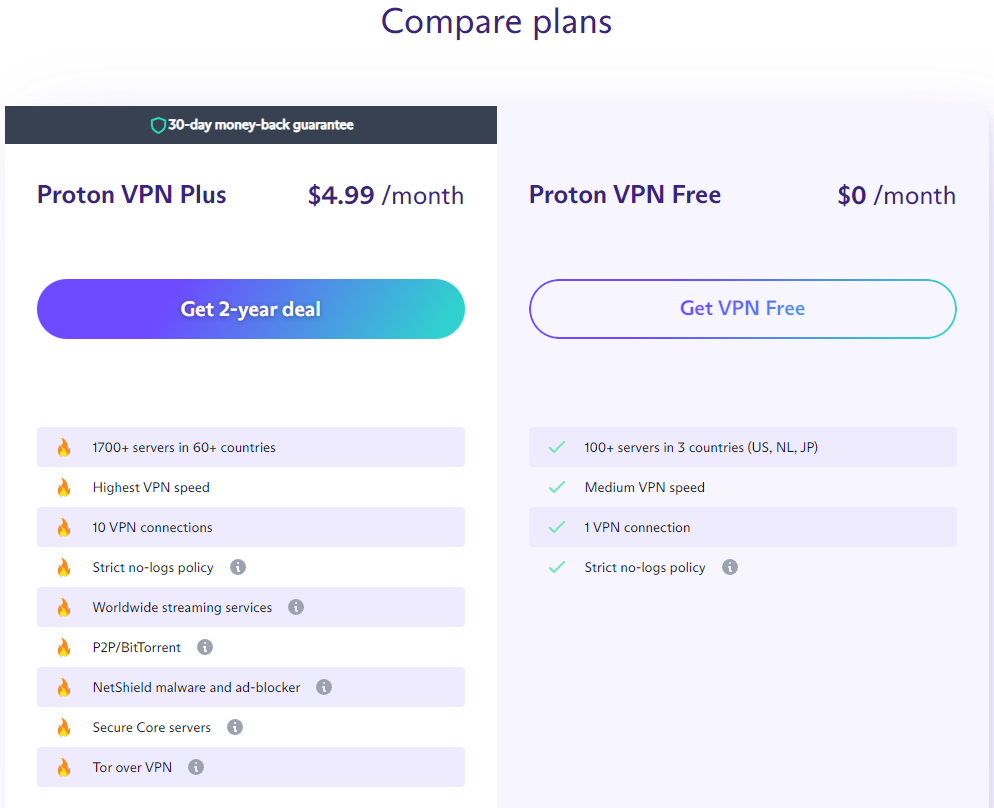
Task: Click the shield icon in the guarantee banner
Action: click(x=158, y=124)
